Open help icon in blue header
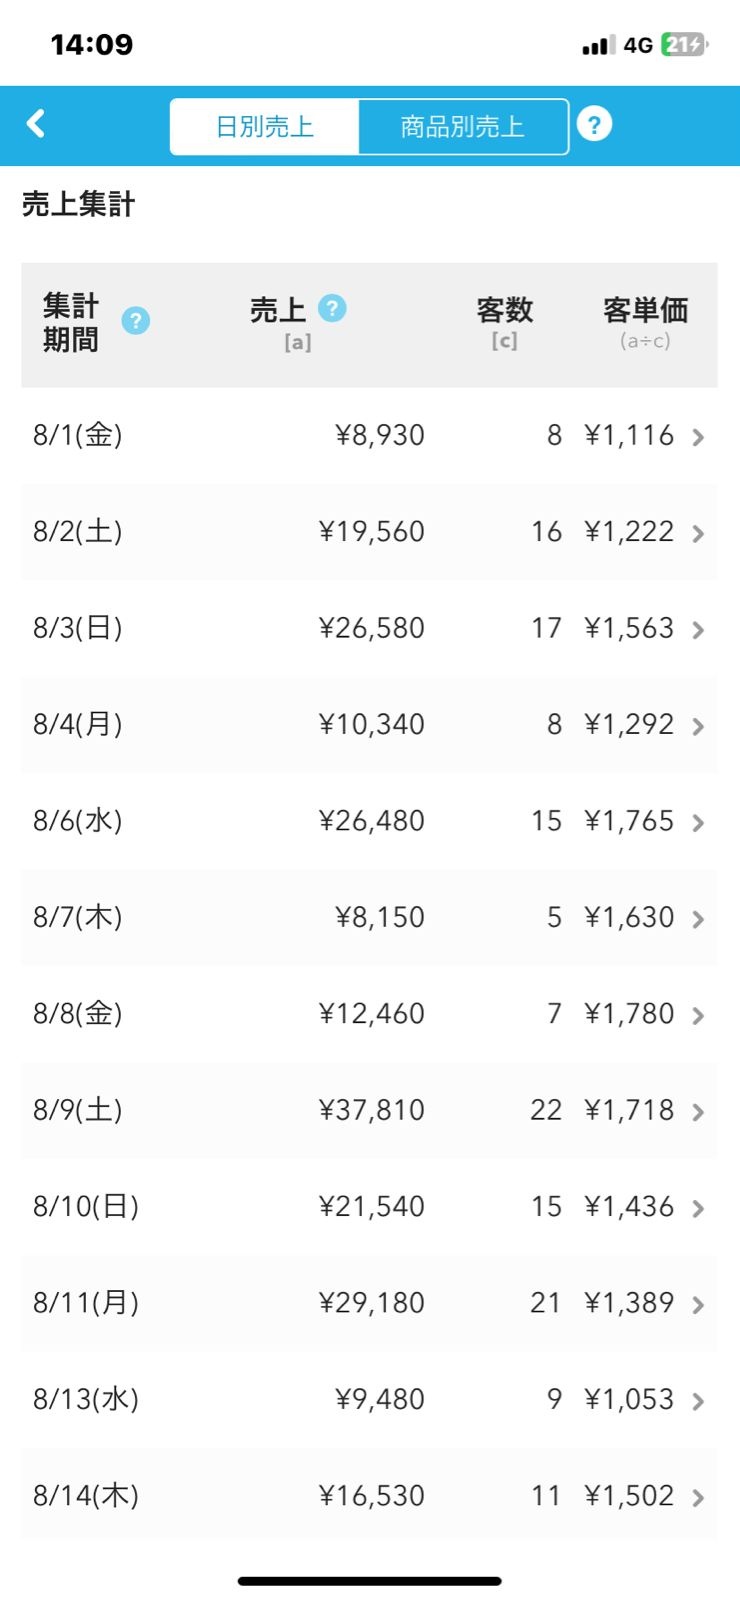The width and height of the screenshot is (740, 1600). [x=594, y=125]
